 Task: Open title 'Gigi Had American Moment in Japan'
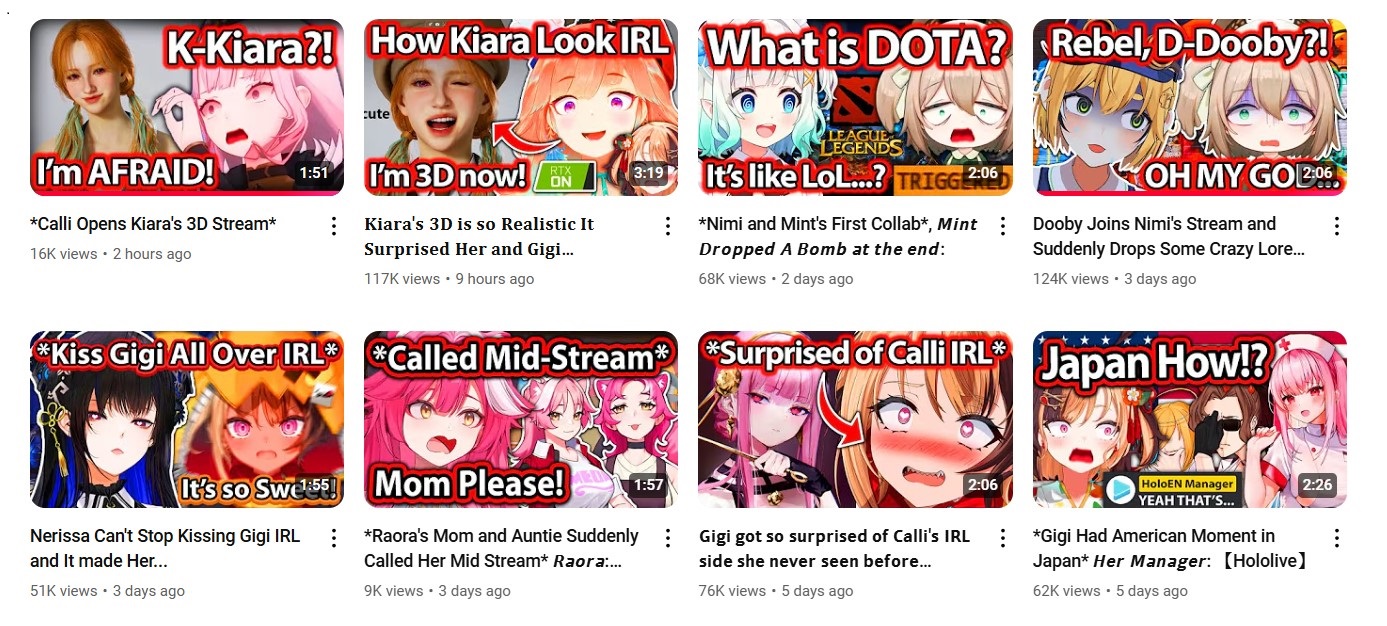[1153, 536]
